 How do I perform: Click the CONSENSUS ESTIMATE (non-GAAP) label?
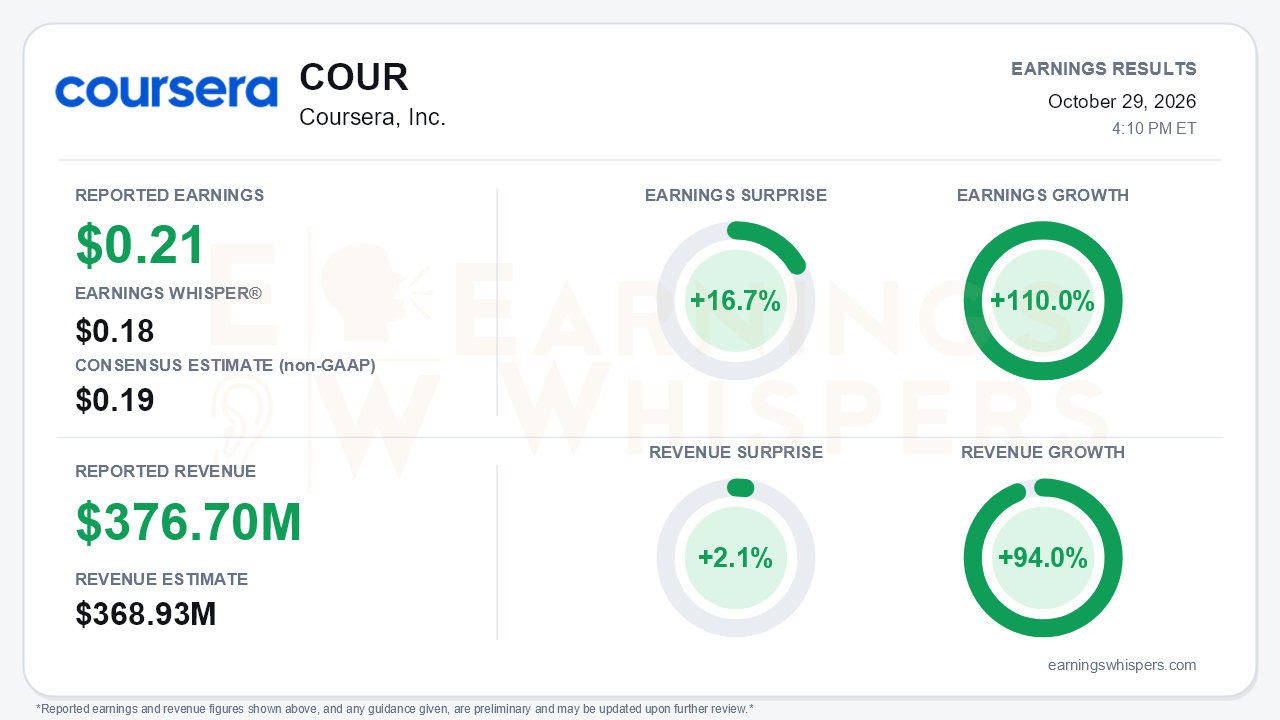pos(226,365)
